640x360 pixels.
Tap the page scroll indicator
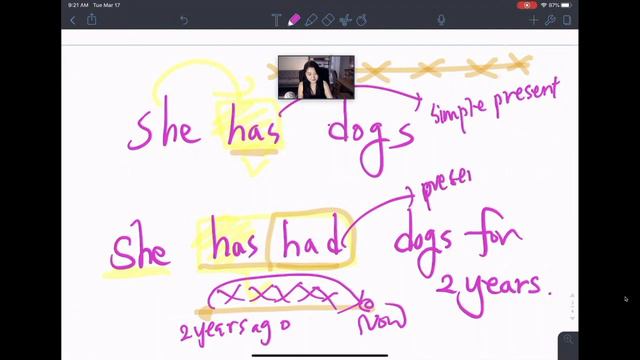[572, 306]
